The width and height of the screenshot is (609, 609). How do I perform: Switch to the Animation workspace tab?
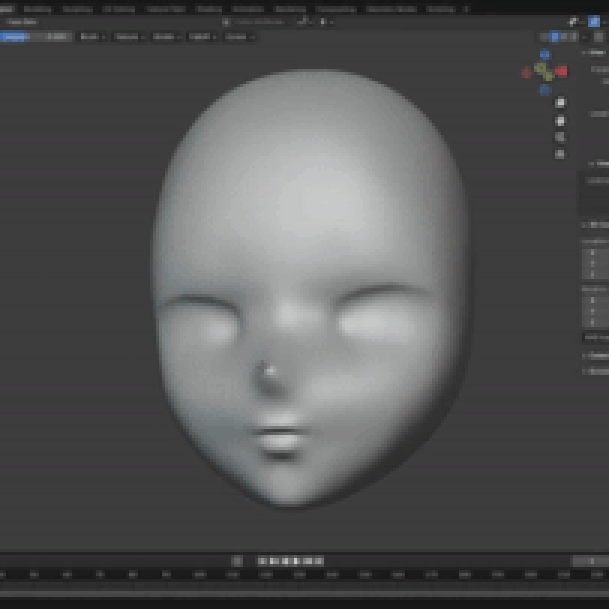[248, 9]
